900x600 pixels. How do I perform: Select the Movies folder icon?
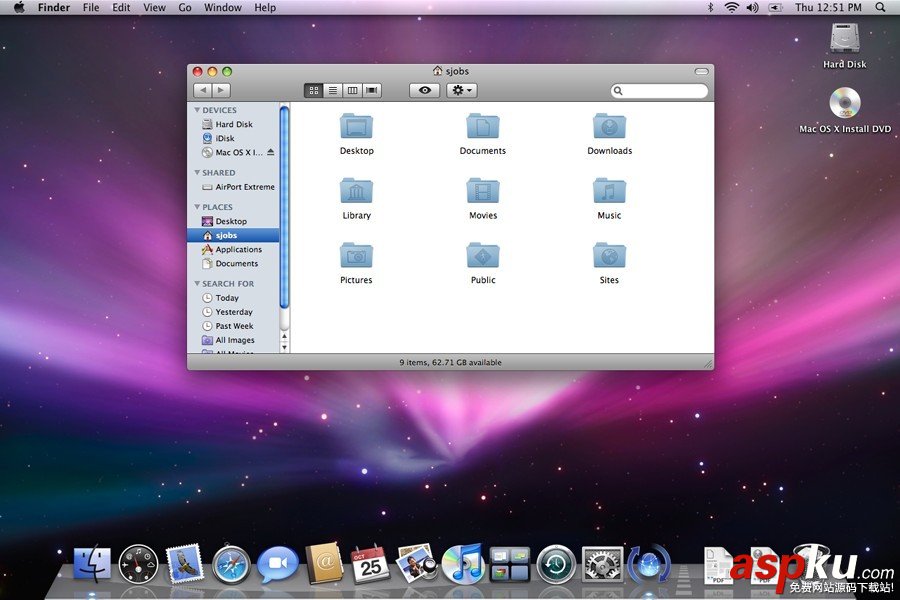[483, 192]
